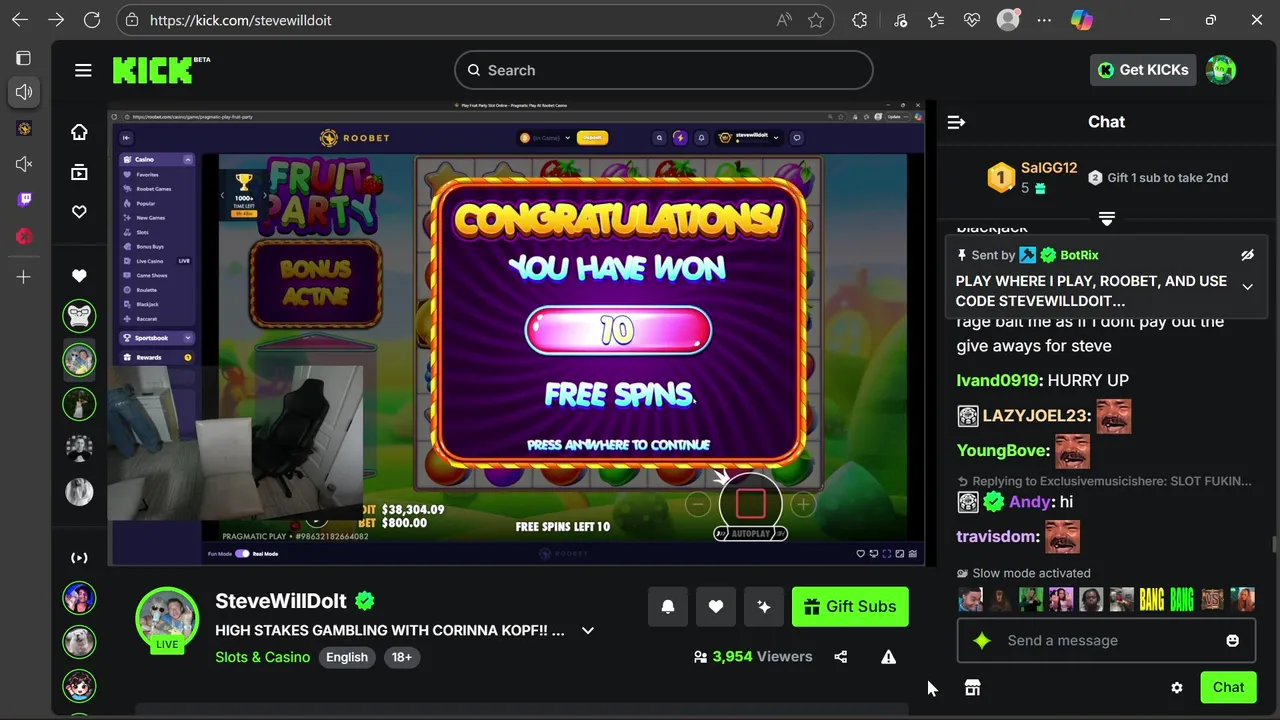Click the green sparkle icon in message box
Viewport: 1280px width, 720px height.
coord(982,641)
